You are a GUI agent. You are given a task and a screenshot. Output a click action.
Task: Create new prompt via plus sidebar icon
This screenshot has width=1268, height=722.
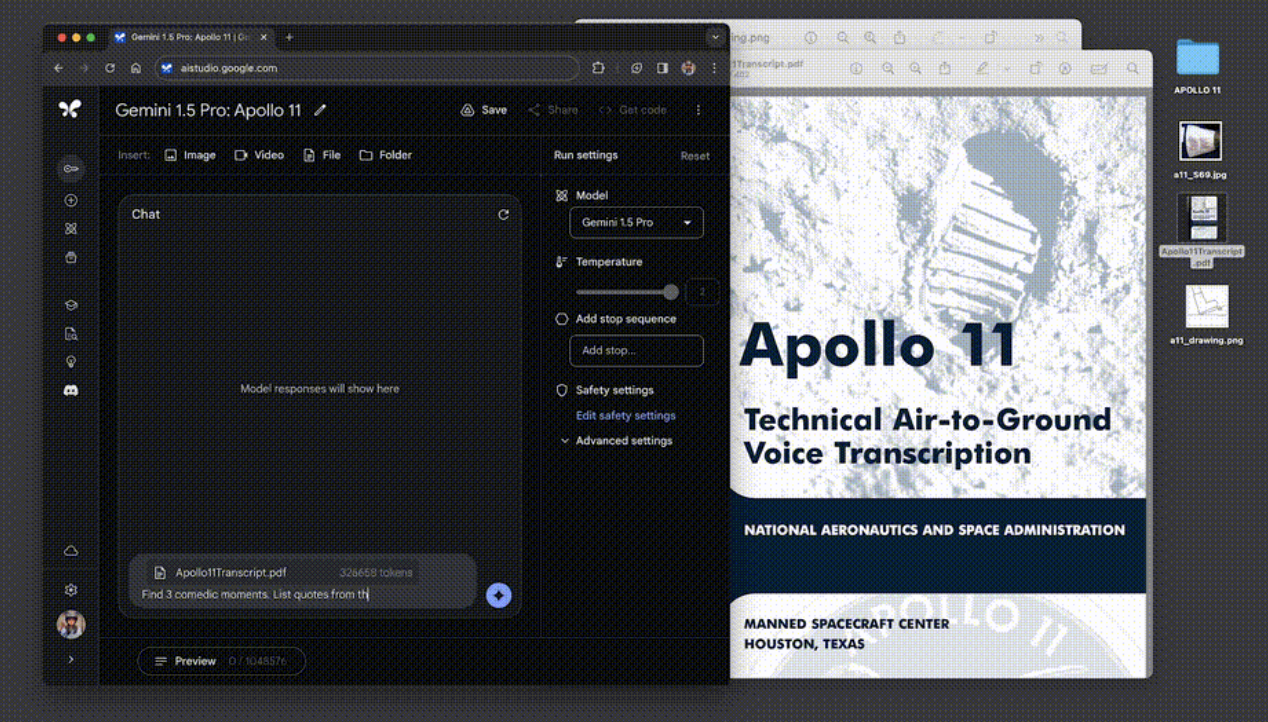click(x=71, y=200)
